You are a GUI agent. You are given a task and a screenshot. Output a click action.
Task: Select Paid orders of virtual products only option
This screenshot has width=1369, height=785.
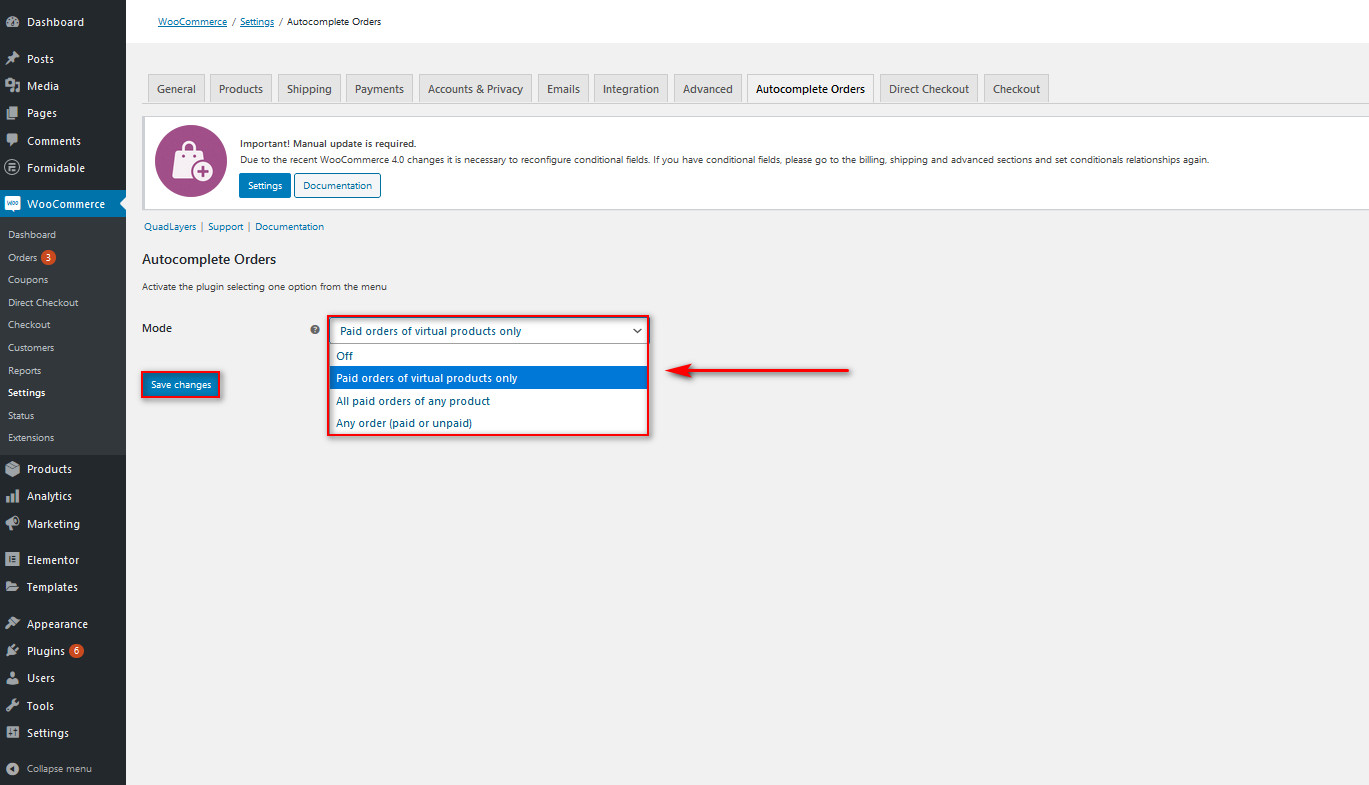[x=489, y=378]
